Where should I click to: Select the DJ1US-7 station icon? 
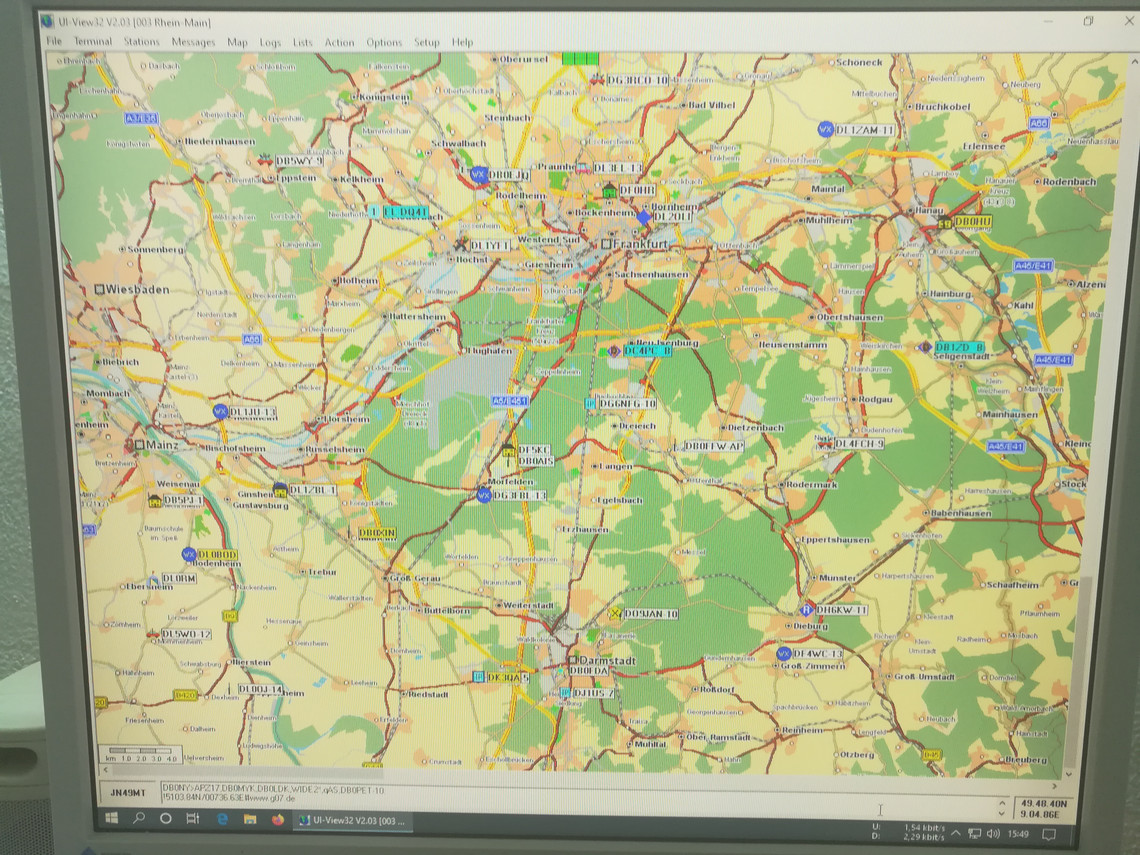coord(565,693)
